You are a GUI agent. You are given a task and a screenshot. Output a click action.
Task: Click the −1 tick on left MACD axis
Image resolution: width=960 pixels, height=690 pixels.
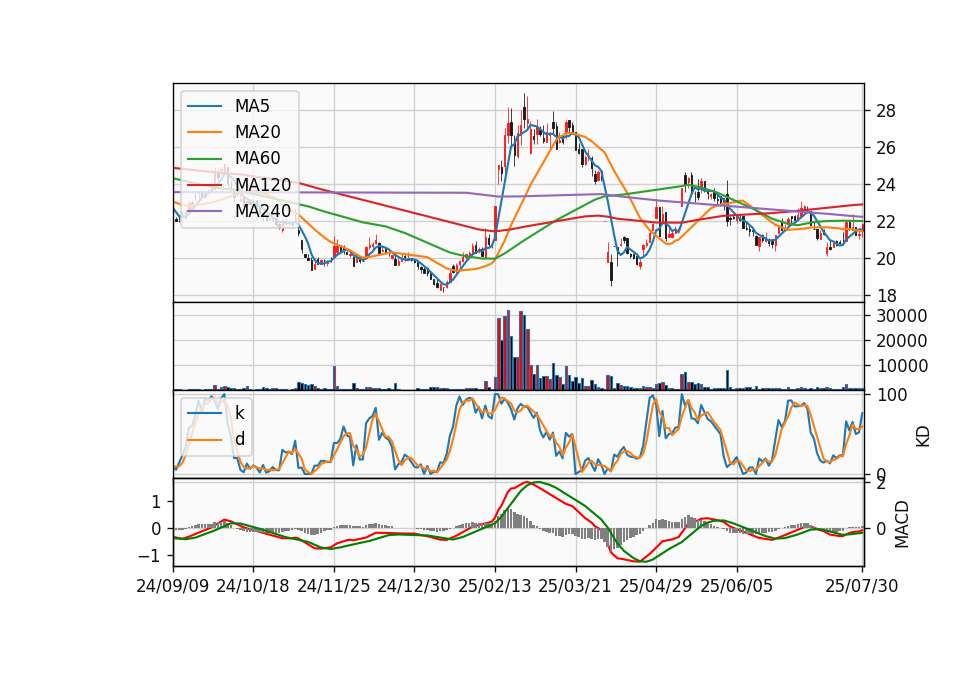tap(149, 556)
